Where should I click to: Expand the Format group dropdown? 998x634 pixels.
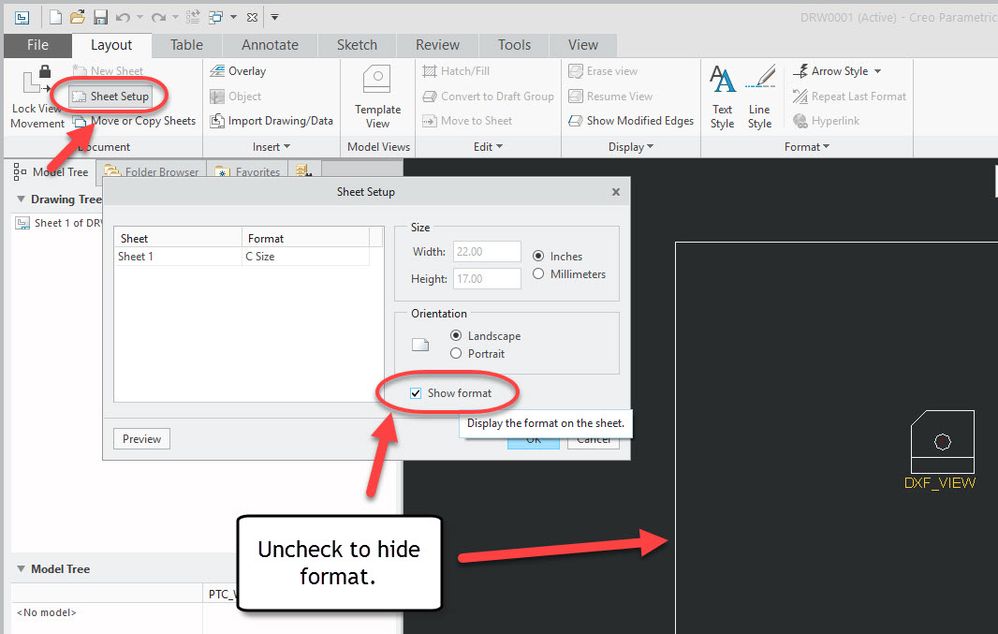pyautogui.click(x=806, y=147)
